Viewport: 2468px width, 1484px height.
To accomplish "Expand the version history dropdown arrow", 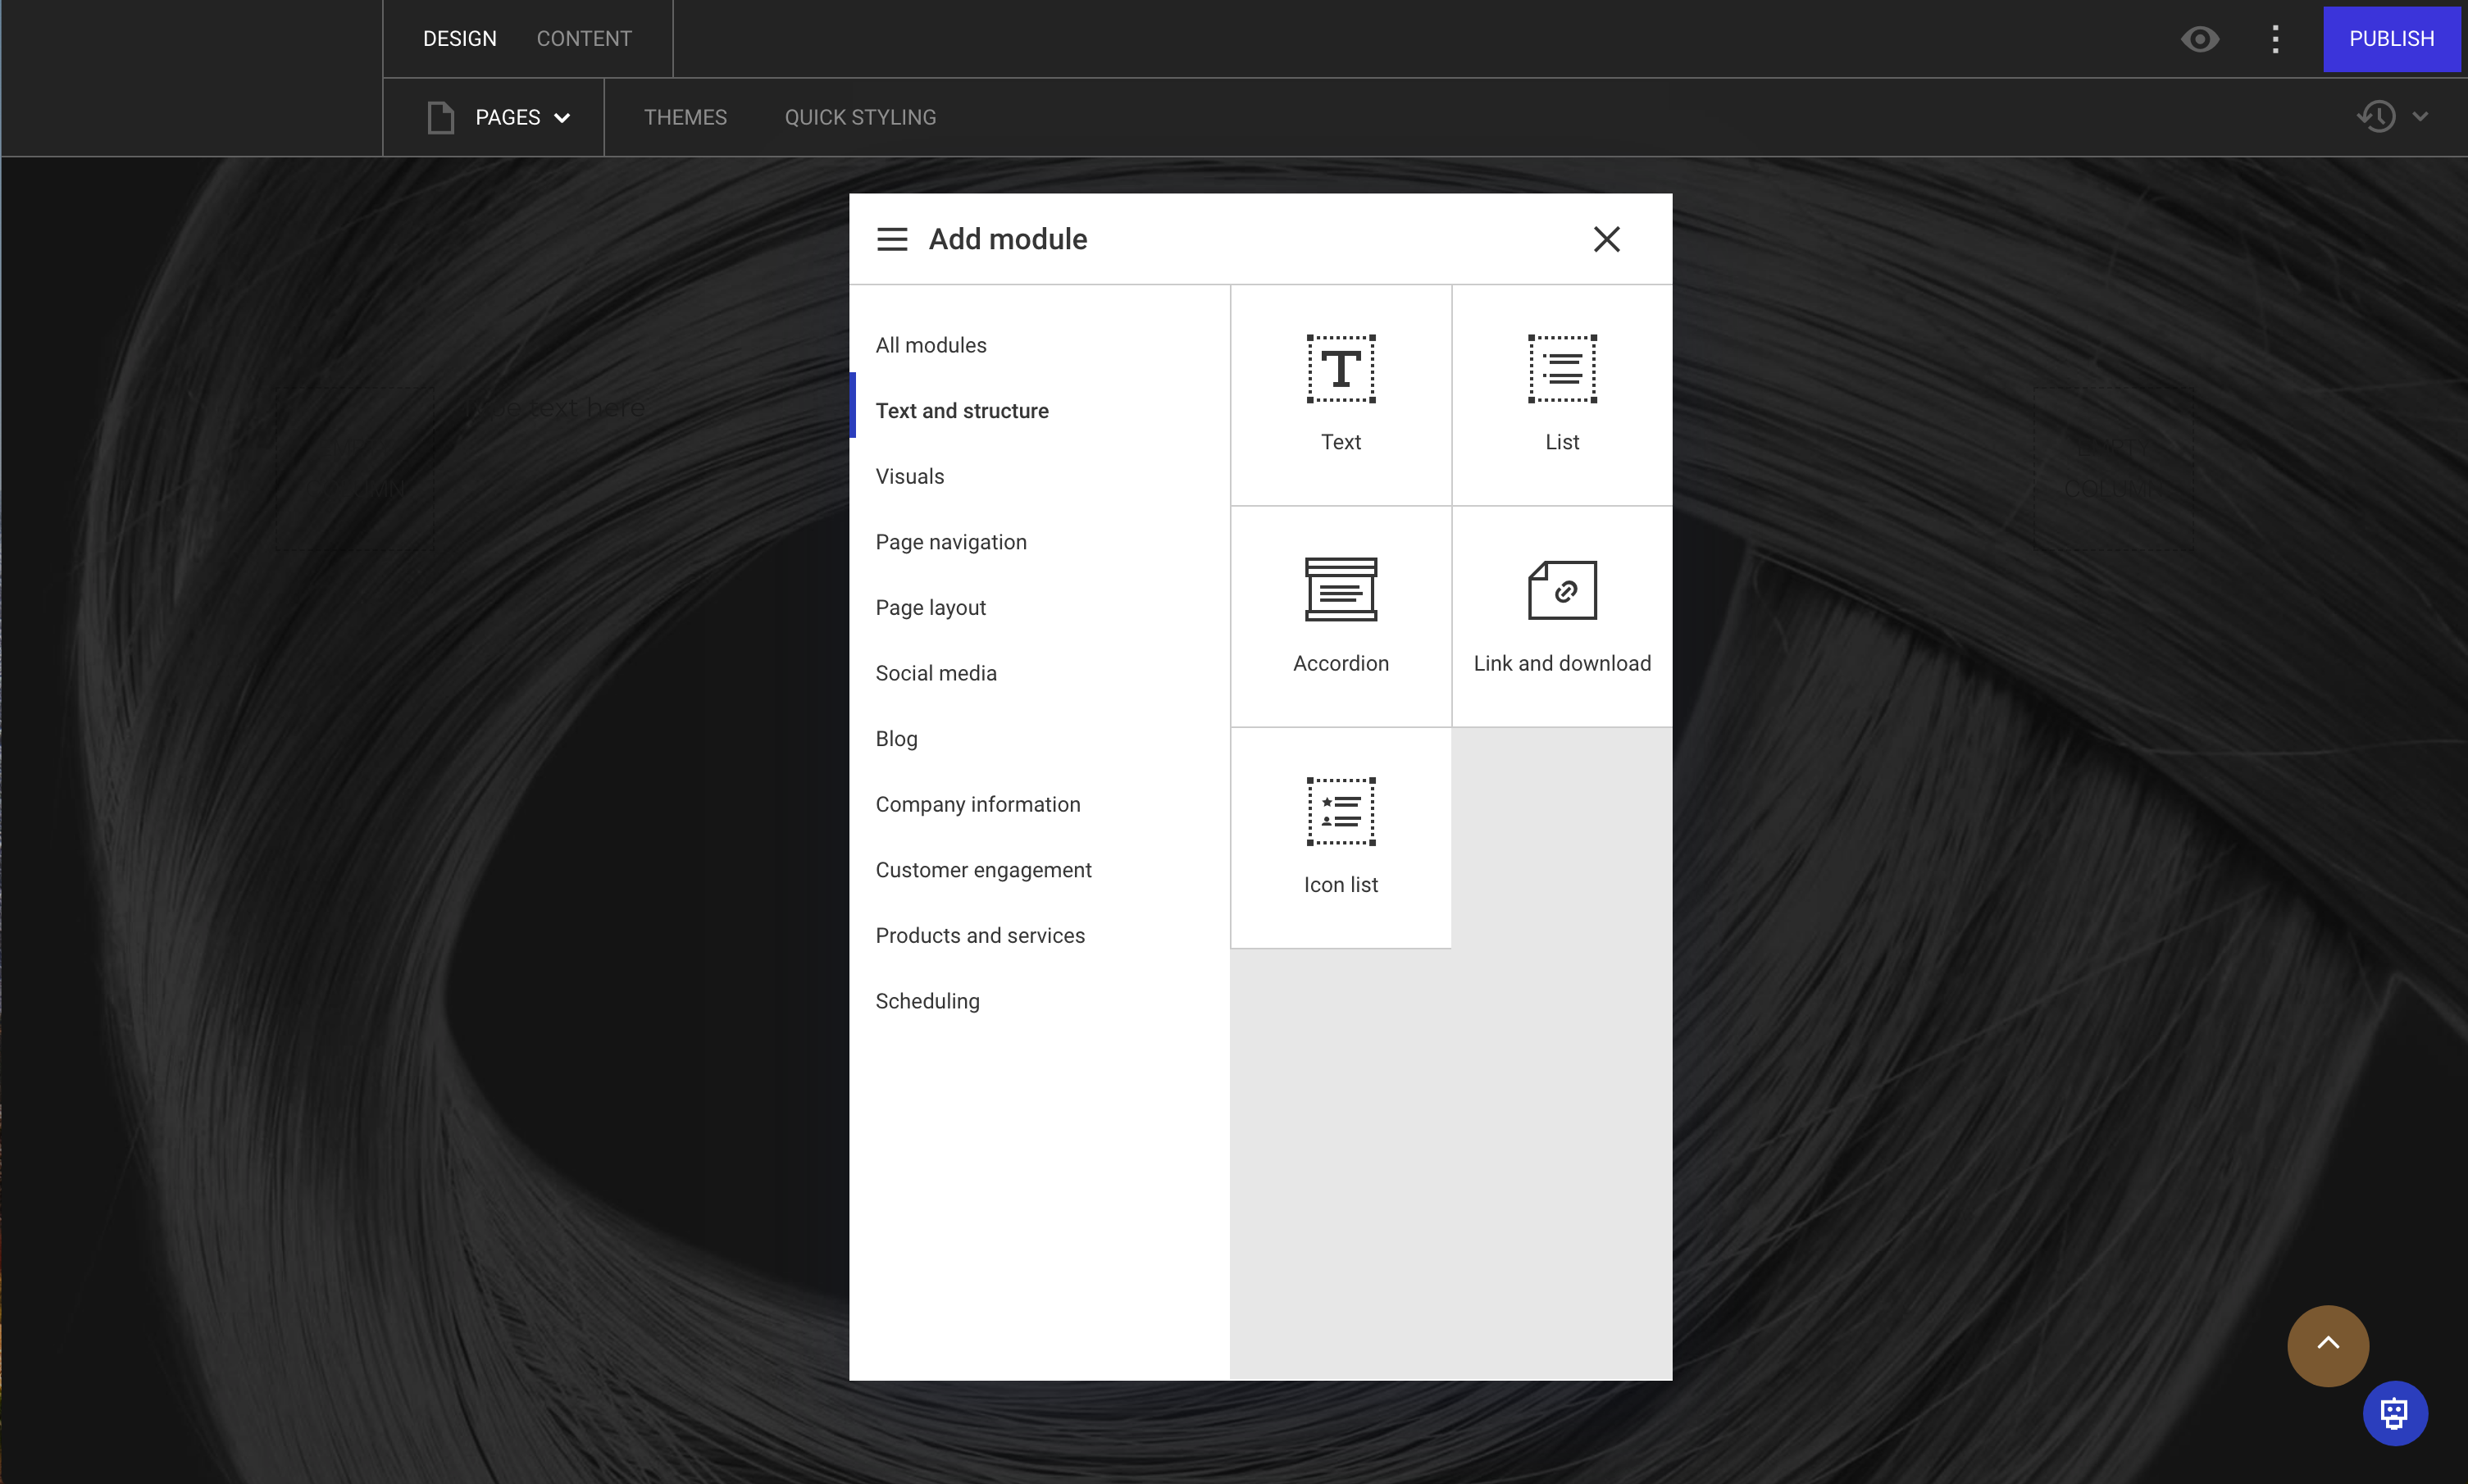I will tap(2421, 116).
